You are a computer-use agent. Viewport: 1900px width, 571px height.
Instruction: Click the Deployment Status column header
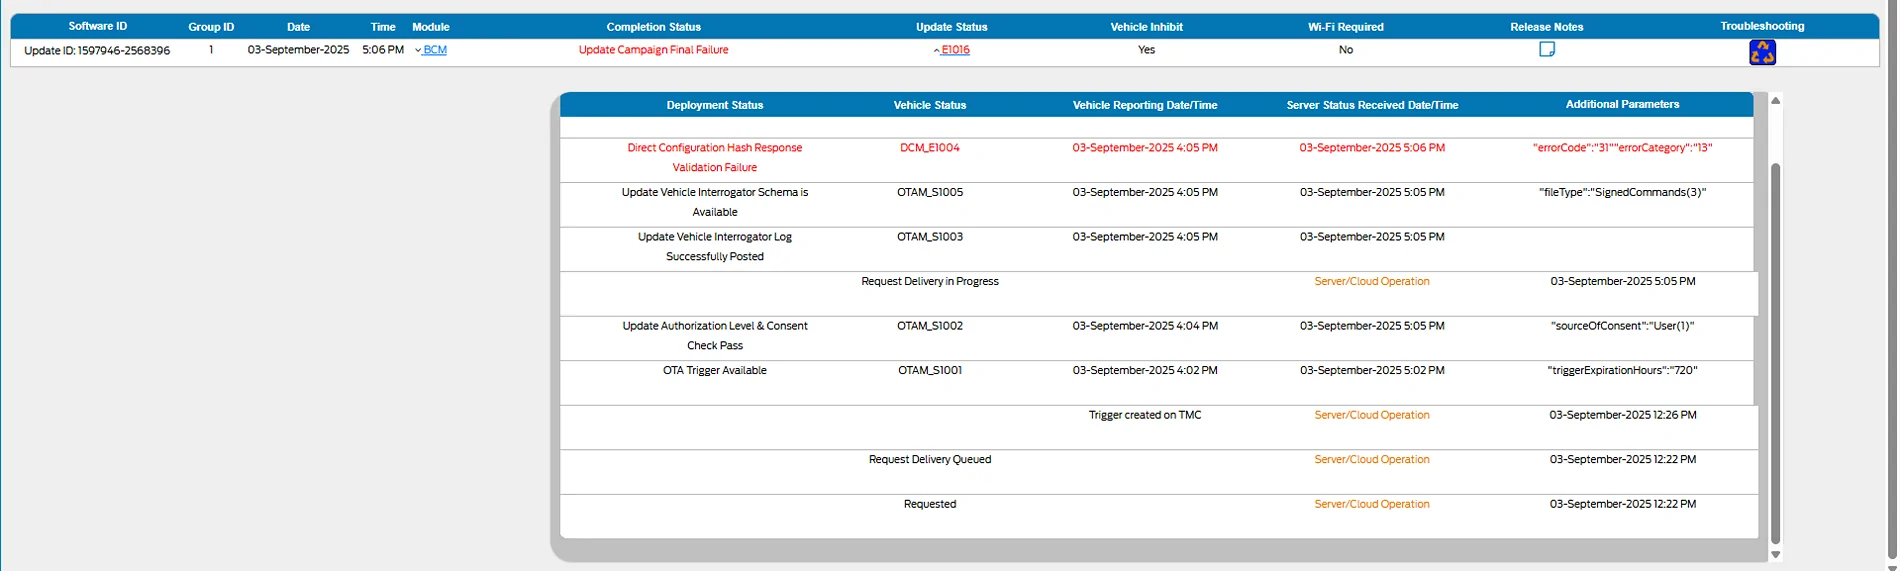(714, 105)
